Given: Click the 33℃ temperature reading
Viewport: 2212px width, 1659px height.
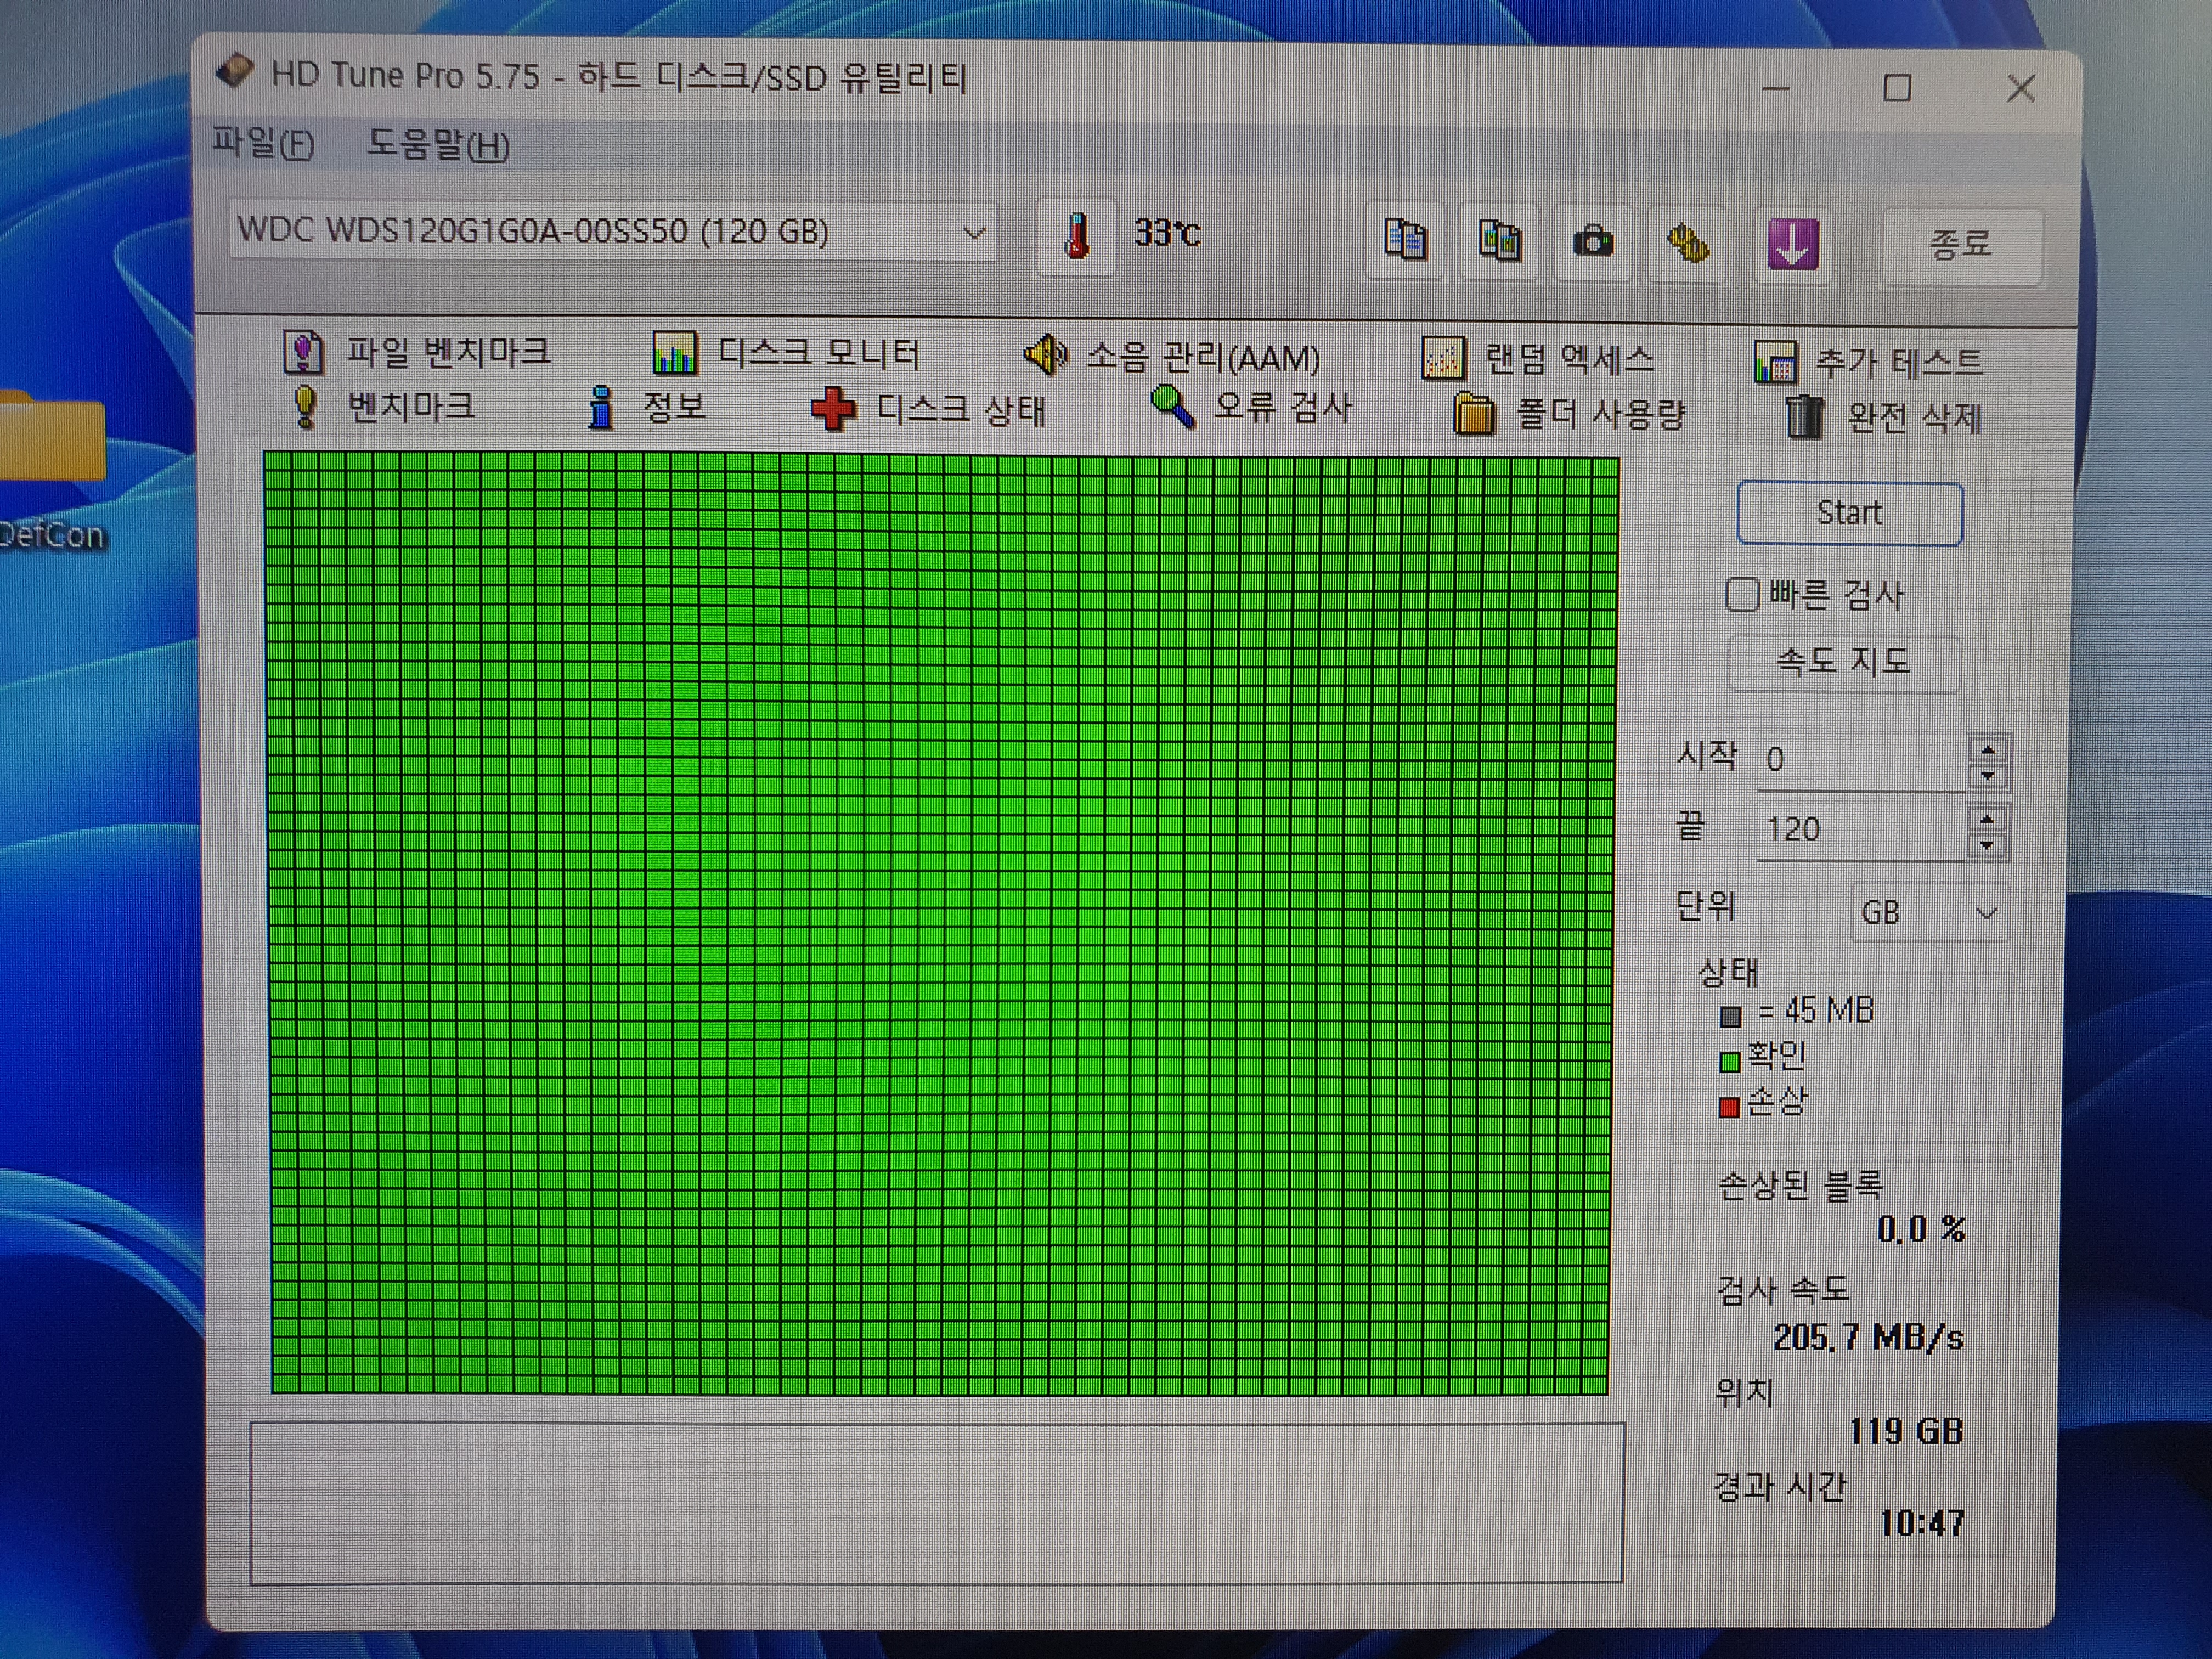Looking at the screenshot, I should pyautogui.click(x=1167, y=234).
